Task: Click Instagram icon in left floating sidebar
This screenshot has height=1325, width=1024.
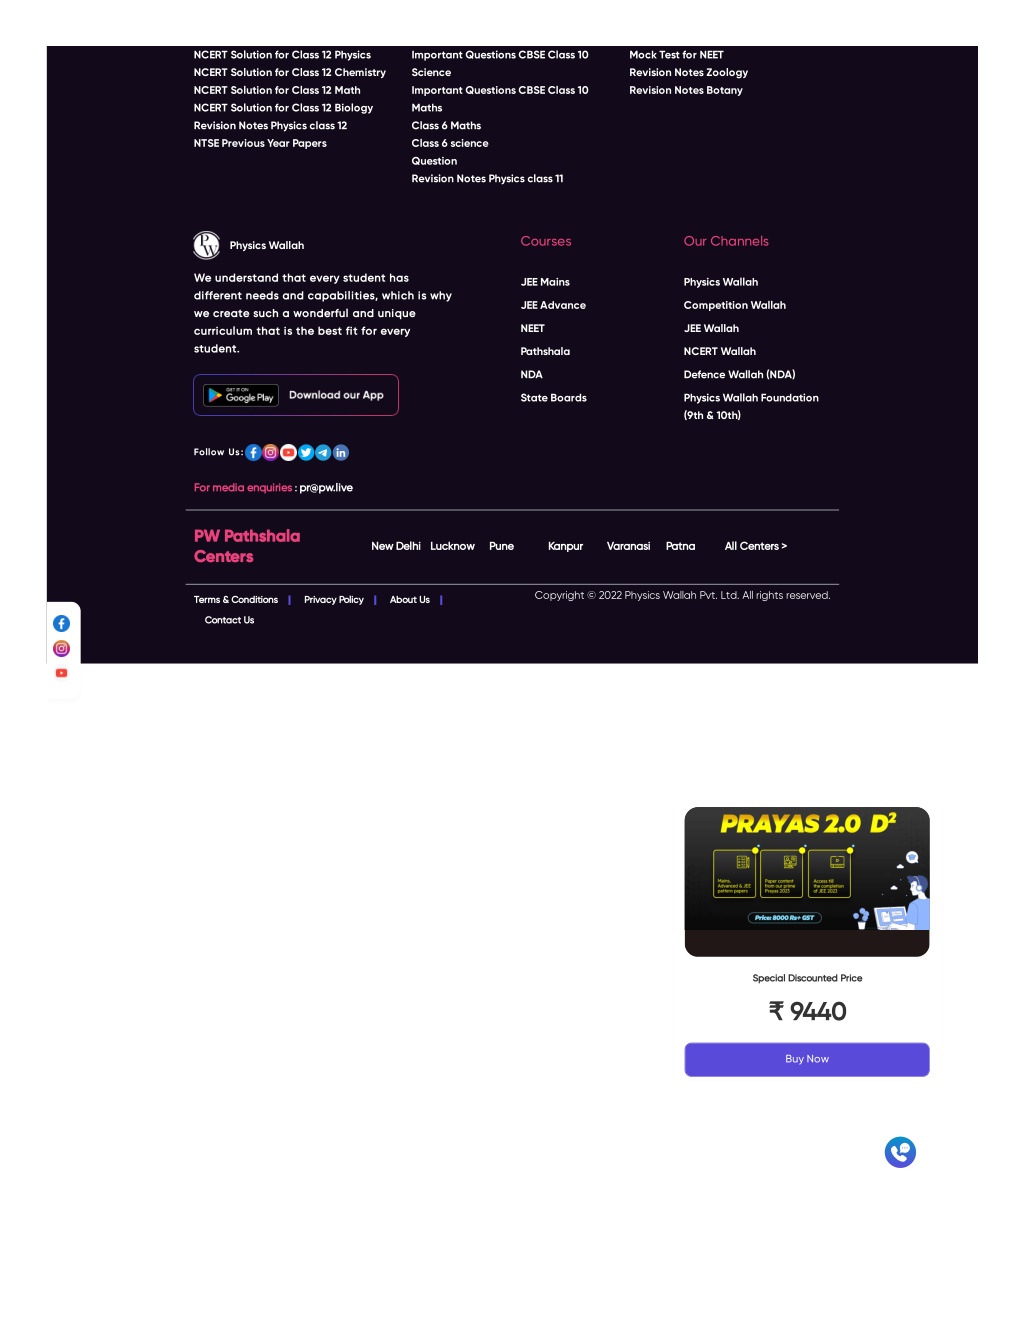Action: coord(61,648)
